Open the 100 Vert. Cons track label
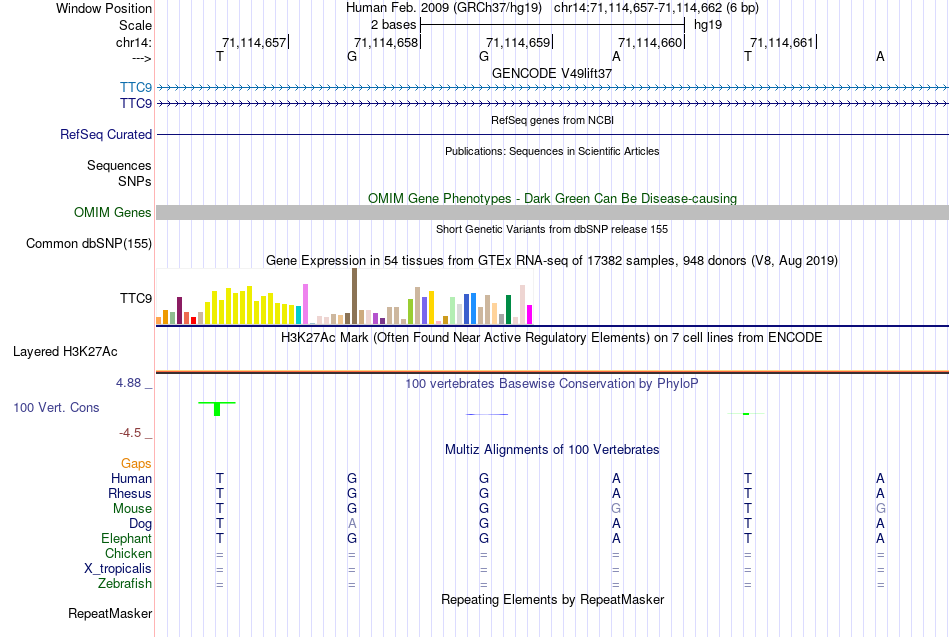Image resolution: width=950 pixels, height=637 pixels. [x=56, y=407]
